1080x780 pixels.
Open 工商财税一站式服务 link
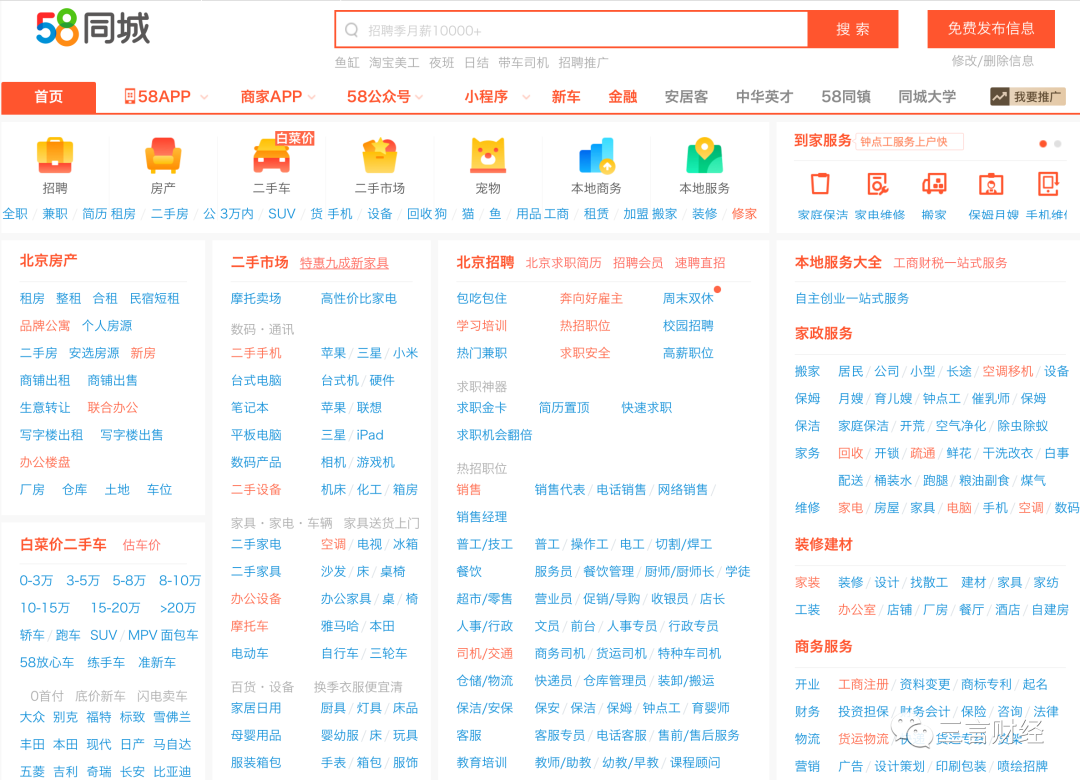point(951,263)
